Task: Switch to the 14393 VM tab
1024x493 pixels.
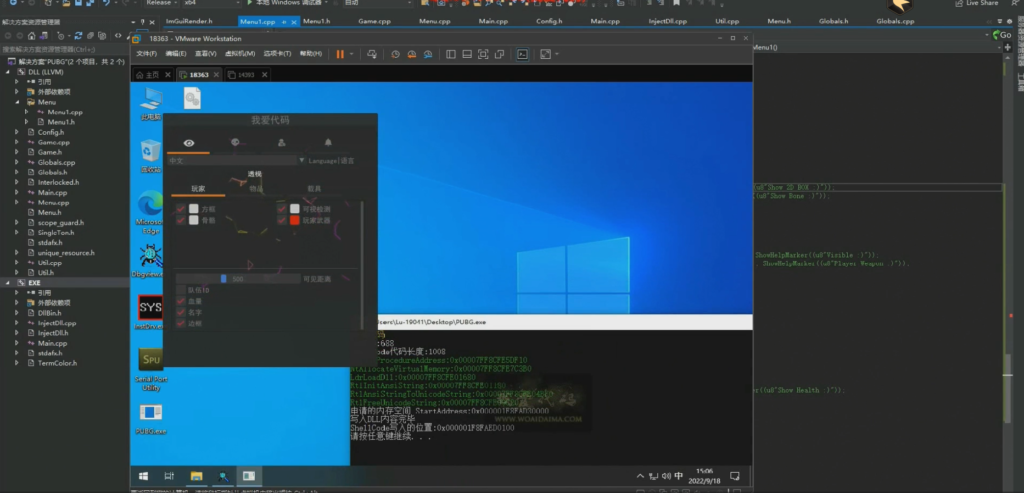Action: pyautogui.click(x=246, y=75)
